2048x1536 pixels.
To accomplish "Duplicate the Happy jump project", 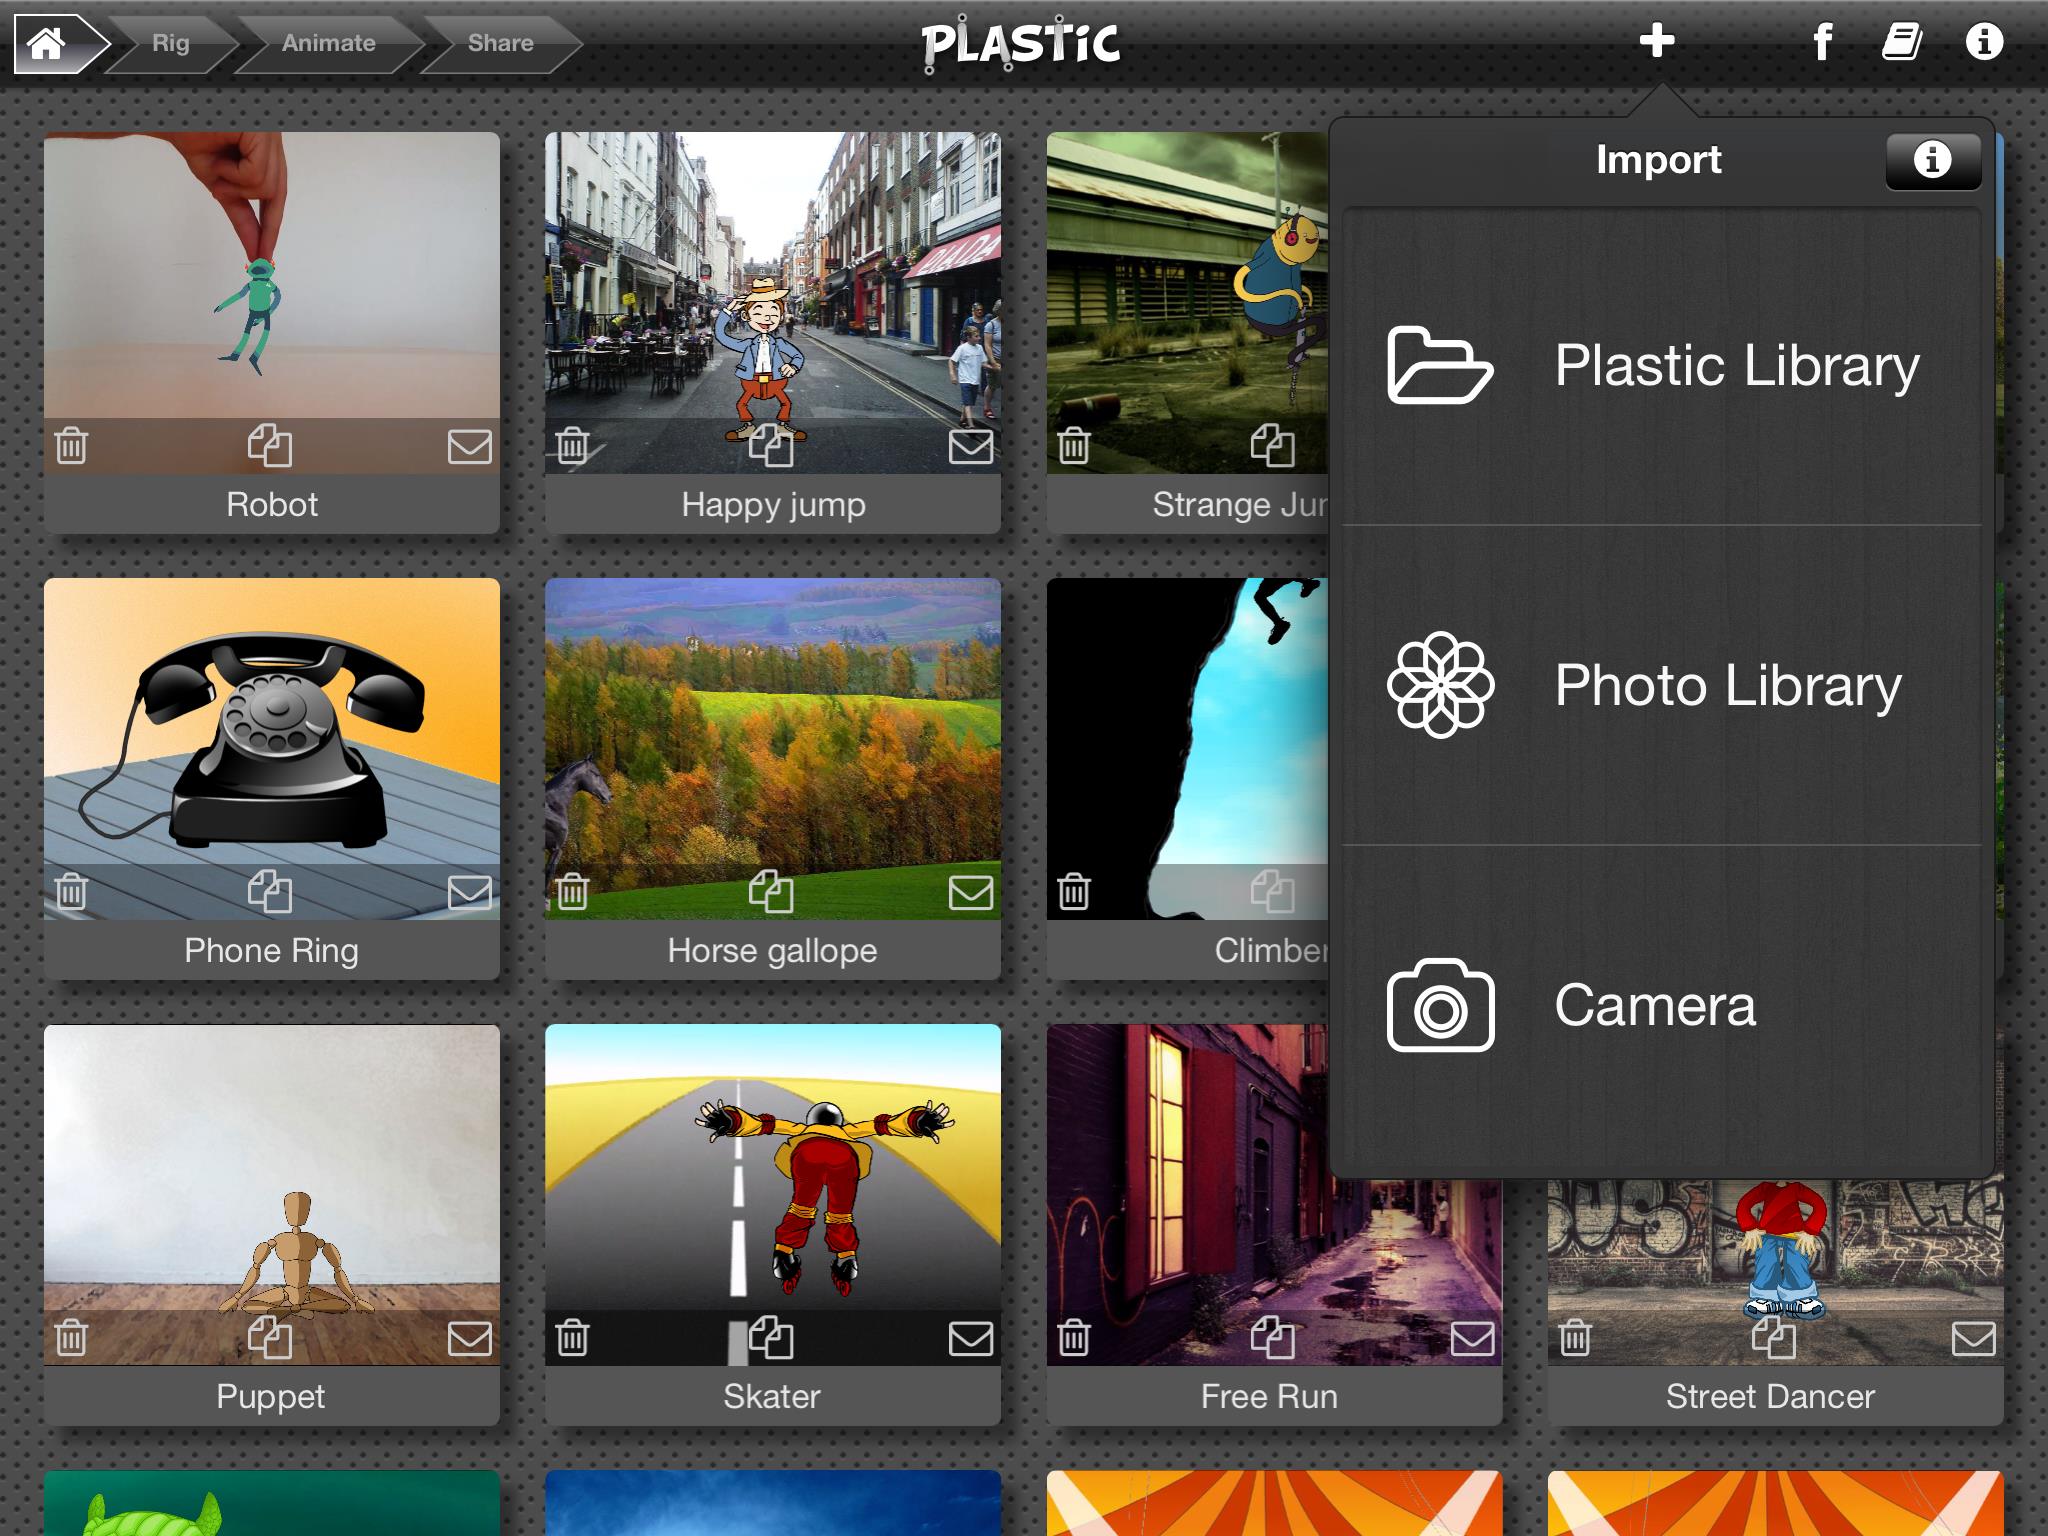I will tap(771, 446).
